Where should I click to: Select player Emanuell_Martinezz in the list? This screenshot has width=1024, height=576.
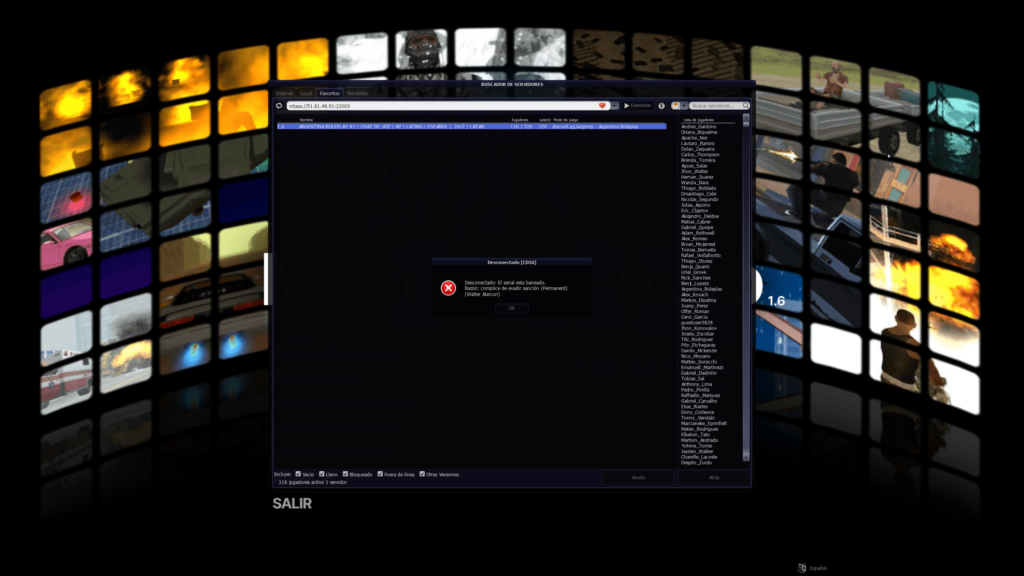702,367
